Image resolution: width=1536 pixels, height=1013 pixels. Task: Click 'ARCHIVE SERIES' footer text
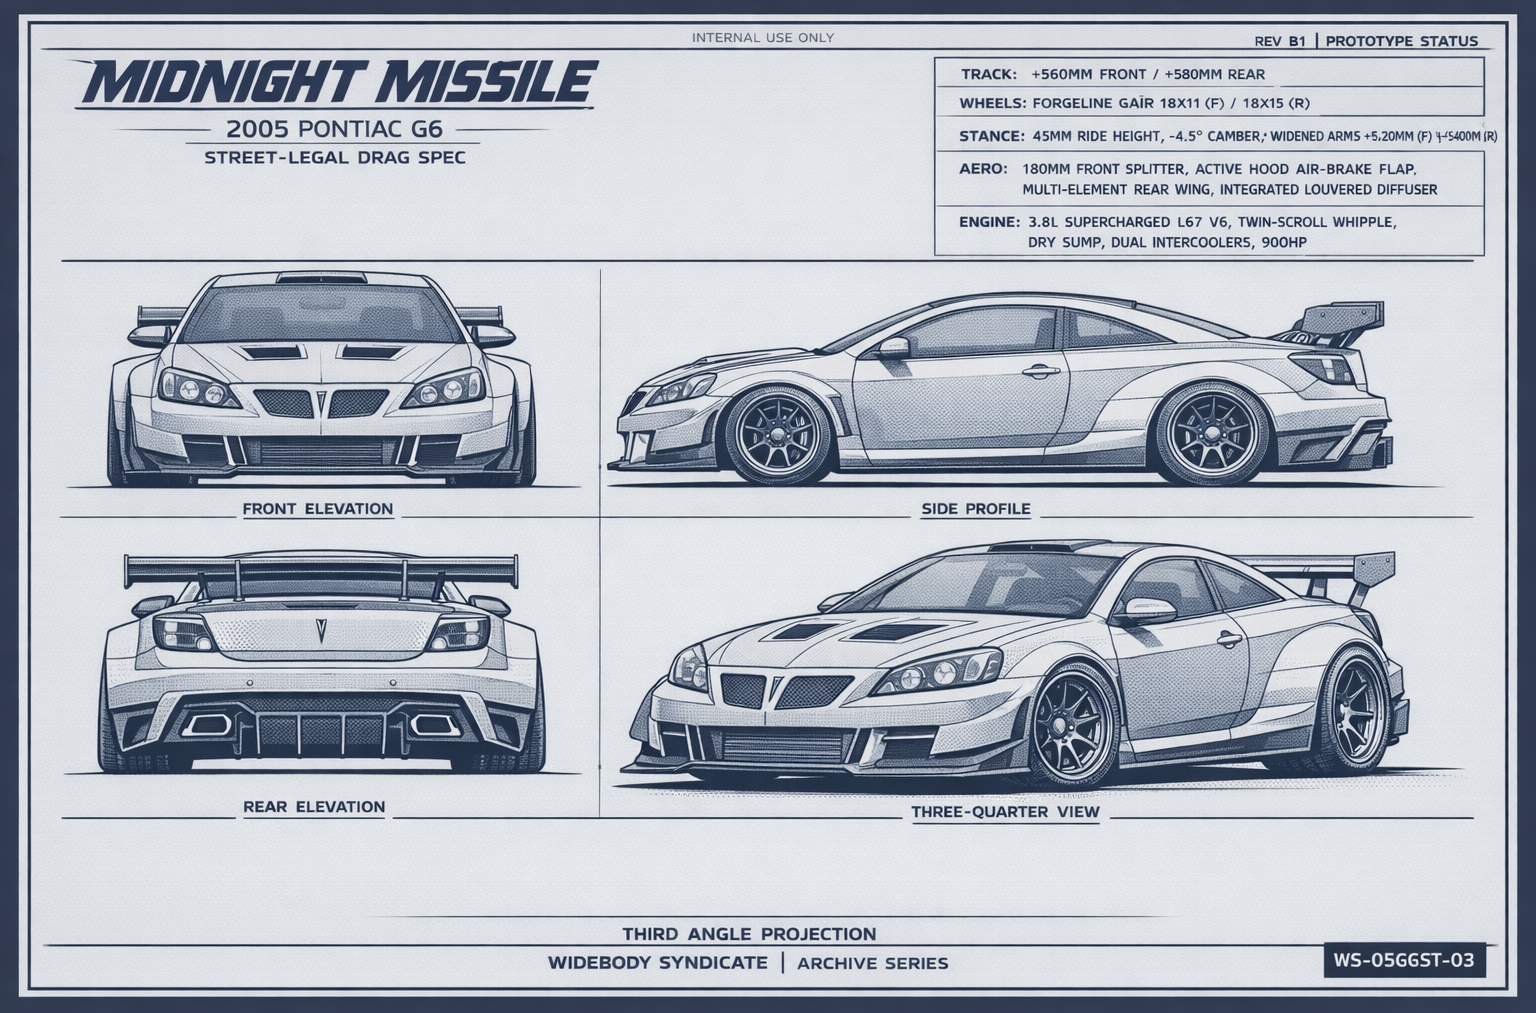[872, 963]
